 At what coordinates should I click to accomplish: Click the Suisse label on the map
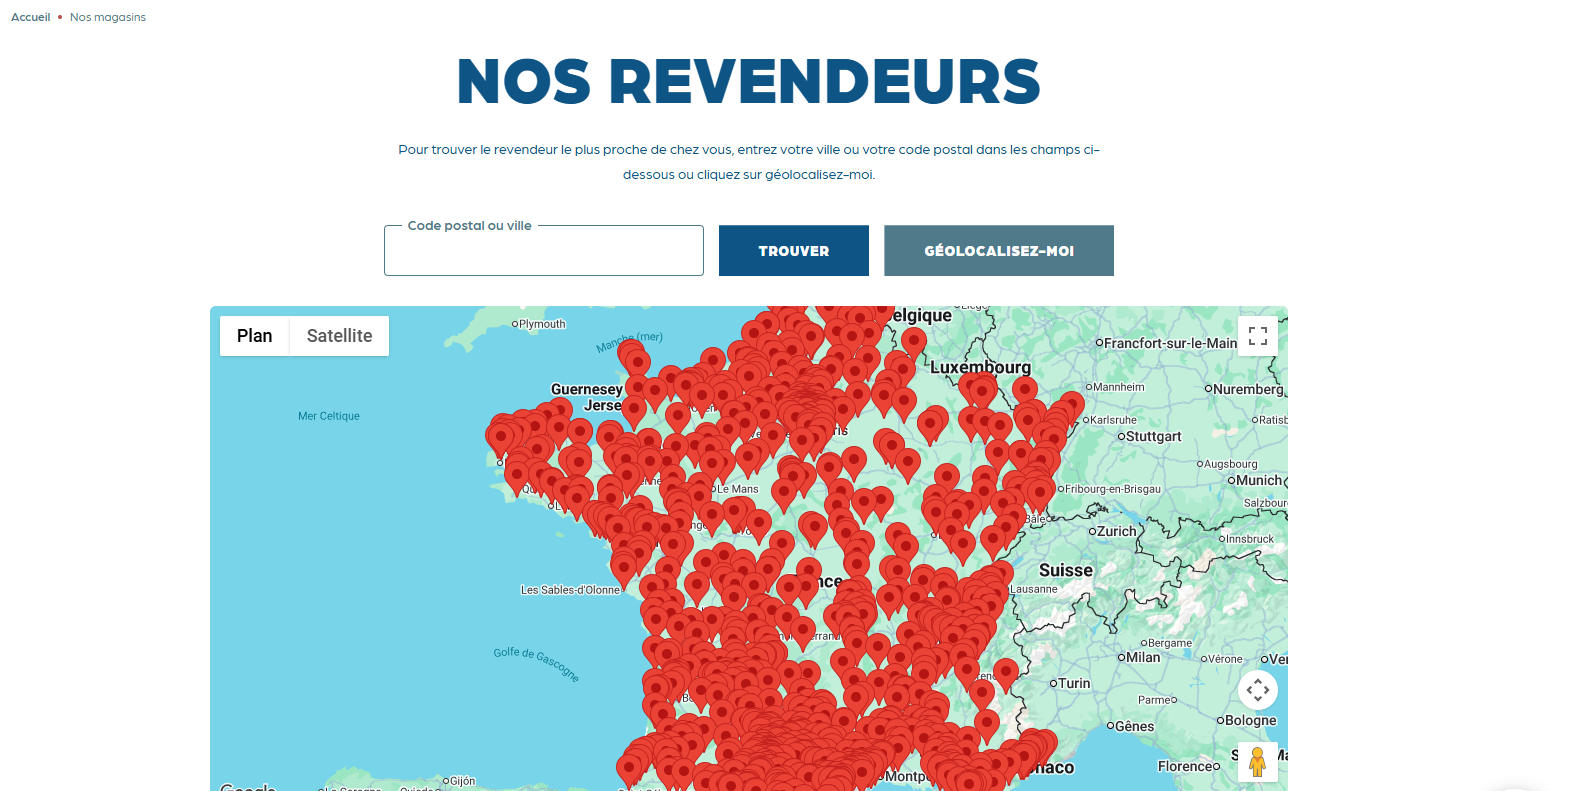[x=1066, y=570]
